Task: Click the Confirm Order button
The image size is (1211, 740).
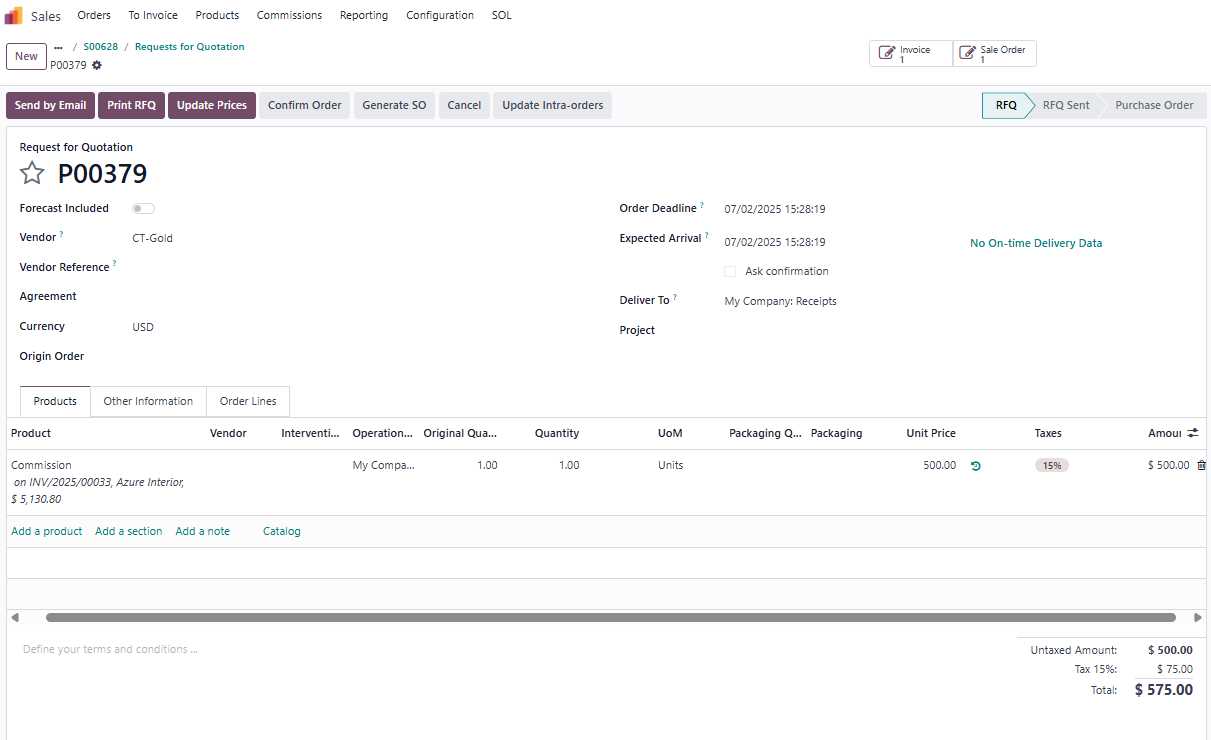Action: (304, 105)
